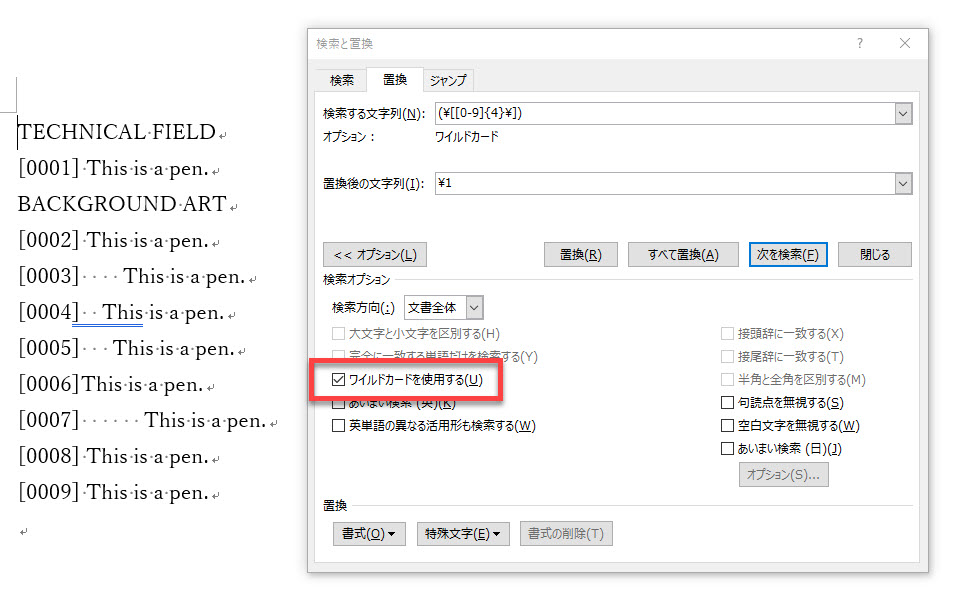
Task: Open the 書式 dropdown button
Action: pos(368,534)
